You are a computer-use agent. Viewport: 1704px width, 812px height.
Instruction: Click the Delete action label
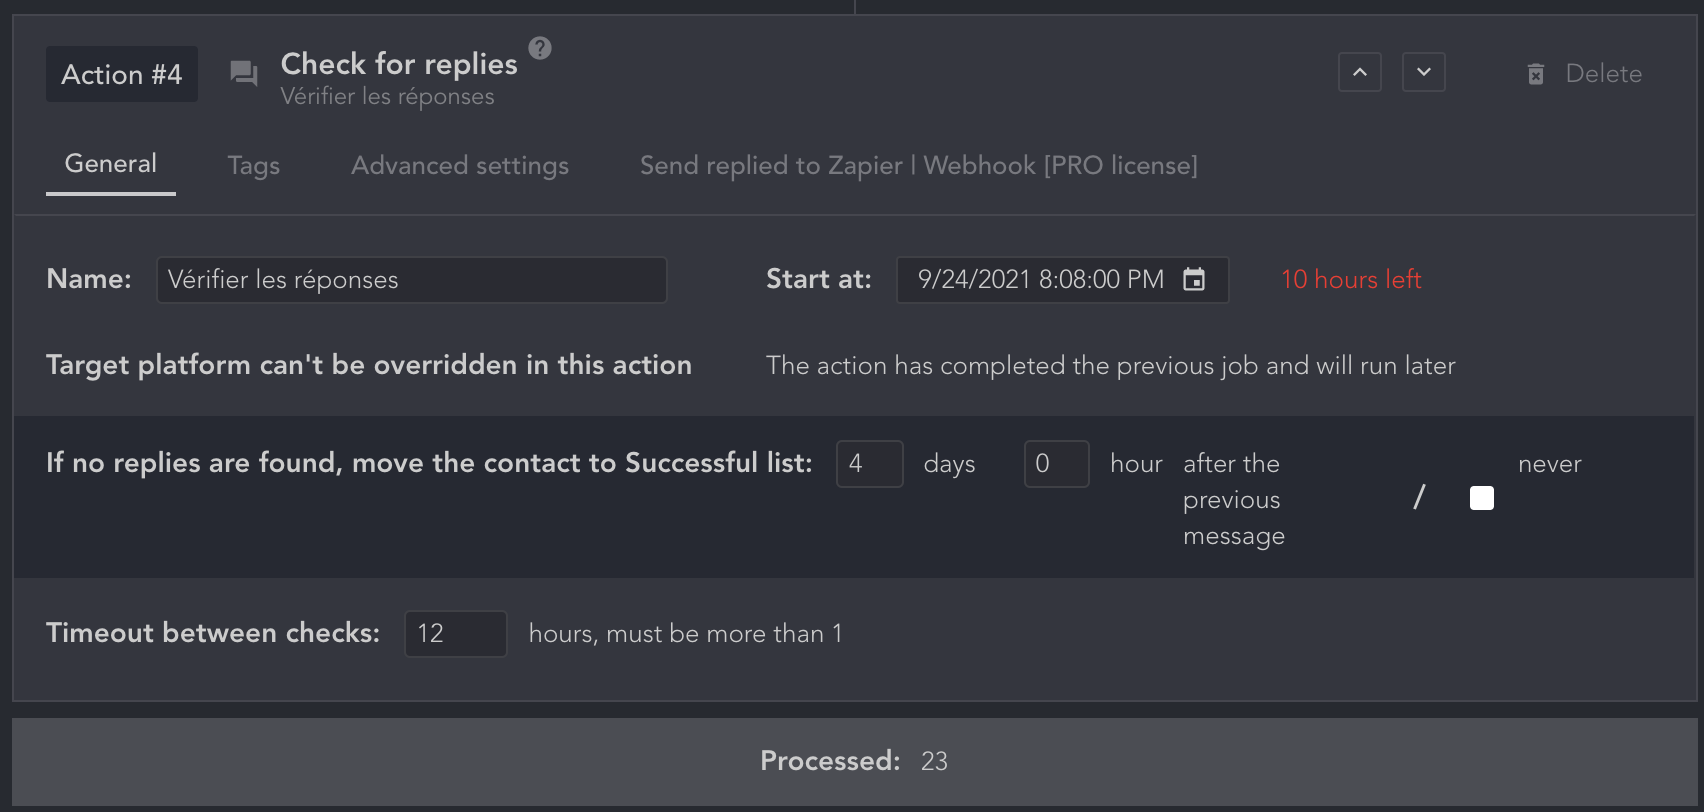pyautogui.click(x=1603, y=74)
